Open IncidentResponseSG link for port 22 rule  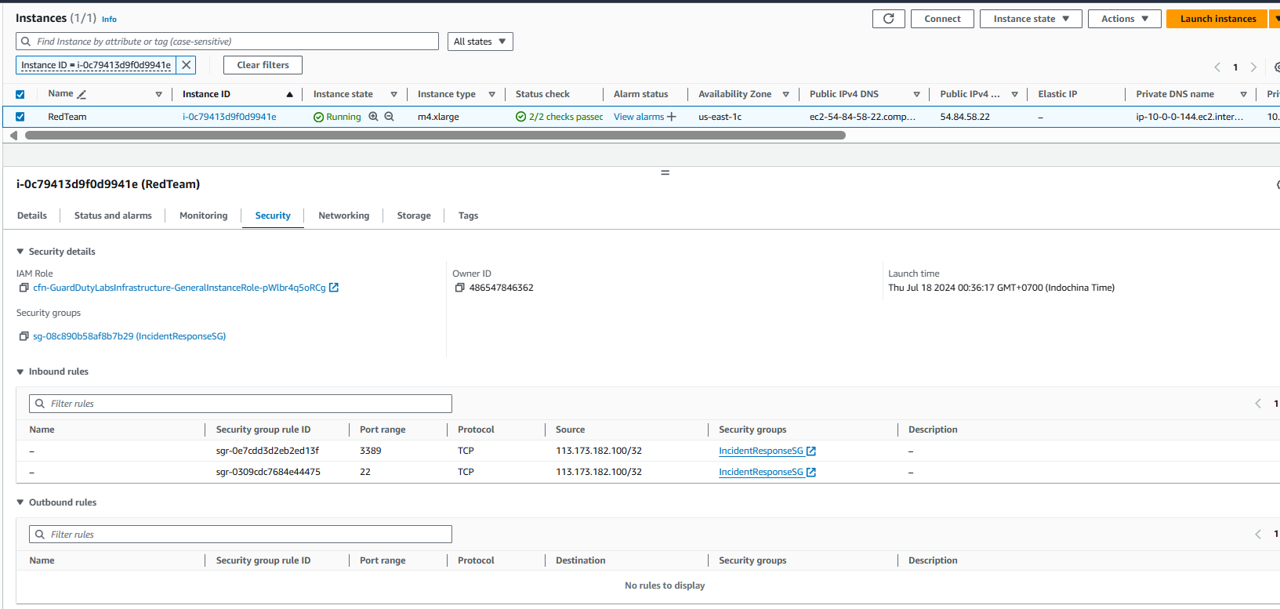(x=761, y=472)
